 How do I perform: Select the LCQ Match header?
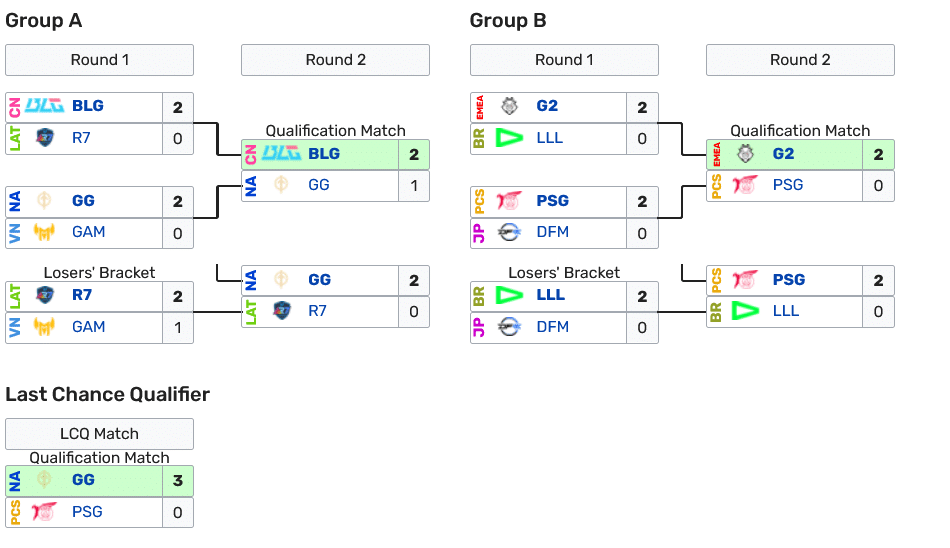tap(99, 434)
